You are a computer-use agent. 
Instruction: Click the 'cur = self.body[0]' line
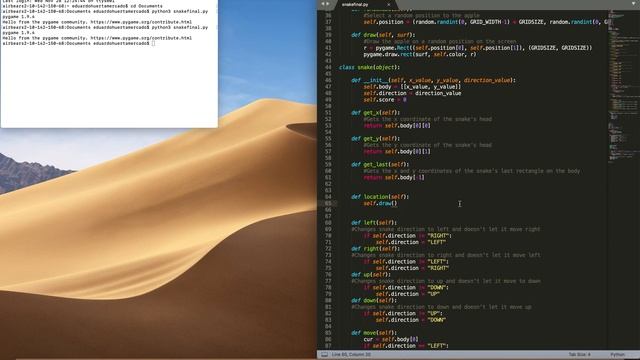click(x=391, y=339)
